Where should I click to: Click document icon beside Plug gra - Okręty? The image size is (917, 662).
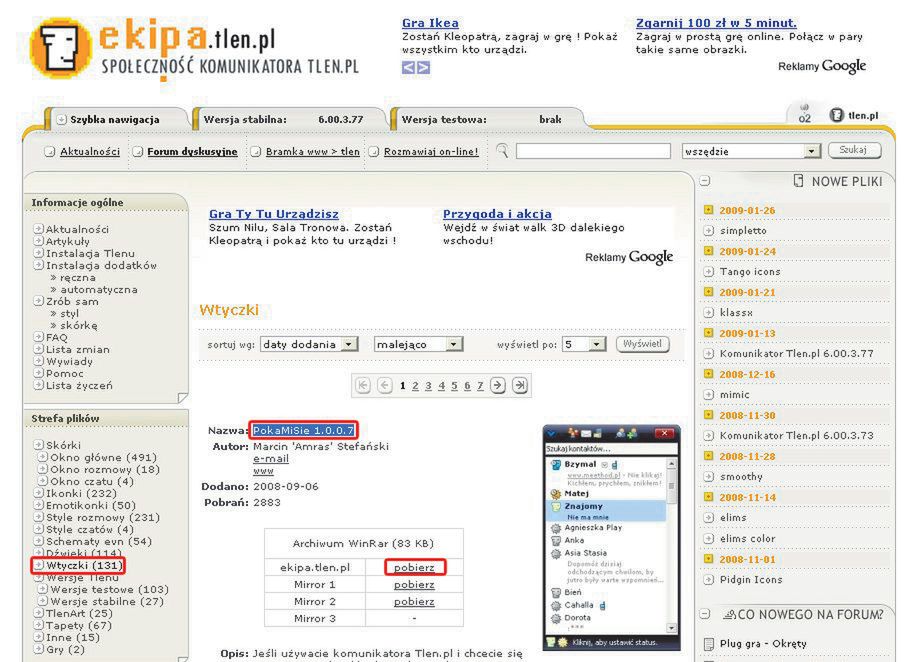(709, 644)
